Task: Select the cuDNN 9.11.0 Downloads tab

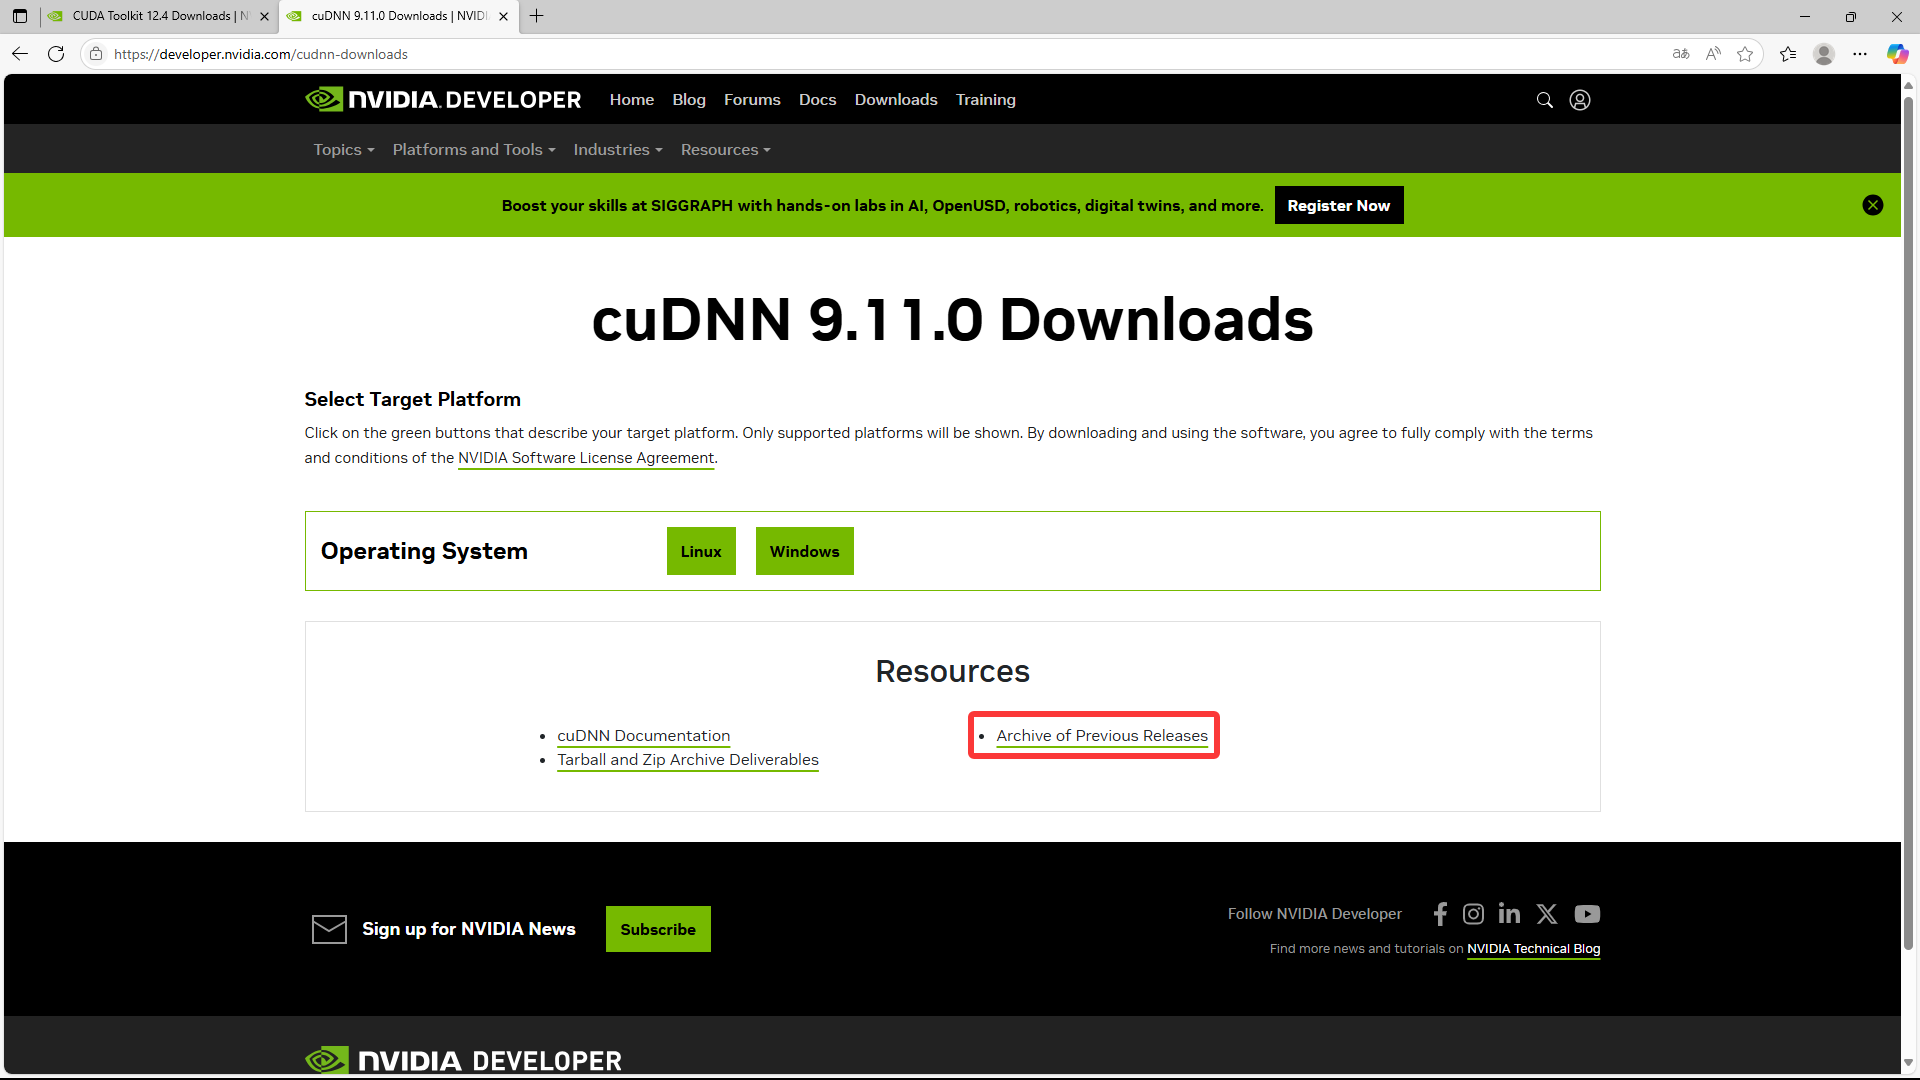Action: 400,16
